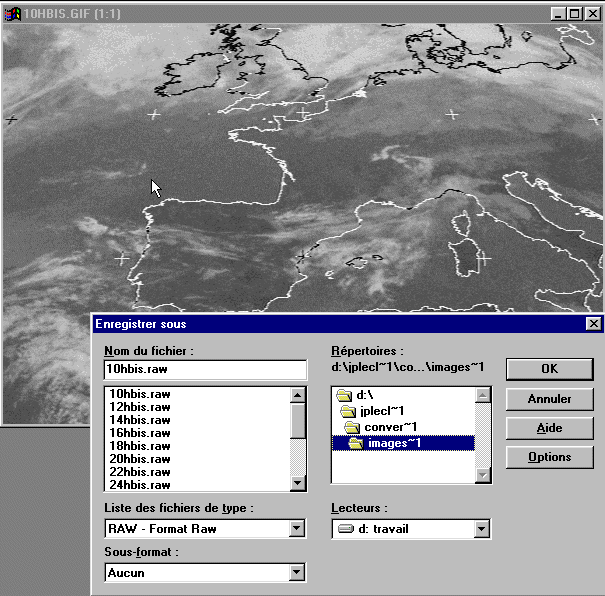Viewport: 605px width, 596px height.
Task: Open the file type list dropdown
Action: tap(296, 529)
